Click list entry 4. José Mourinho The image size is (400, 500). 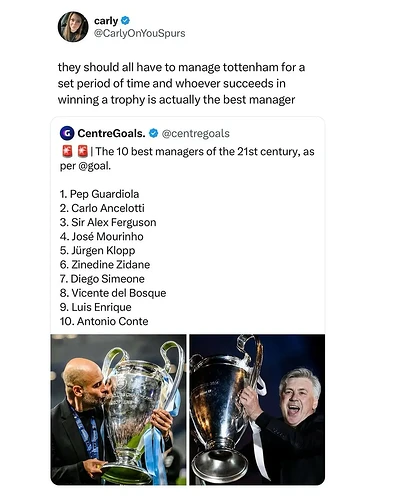tap(102, 236)
